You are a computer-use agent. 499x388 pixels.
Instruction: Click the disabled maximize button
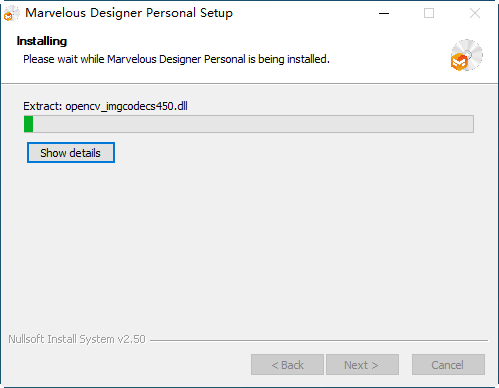tap(429, 13)
